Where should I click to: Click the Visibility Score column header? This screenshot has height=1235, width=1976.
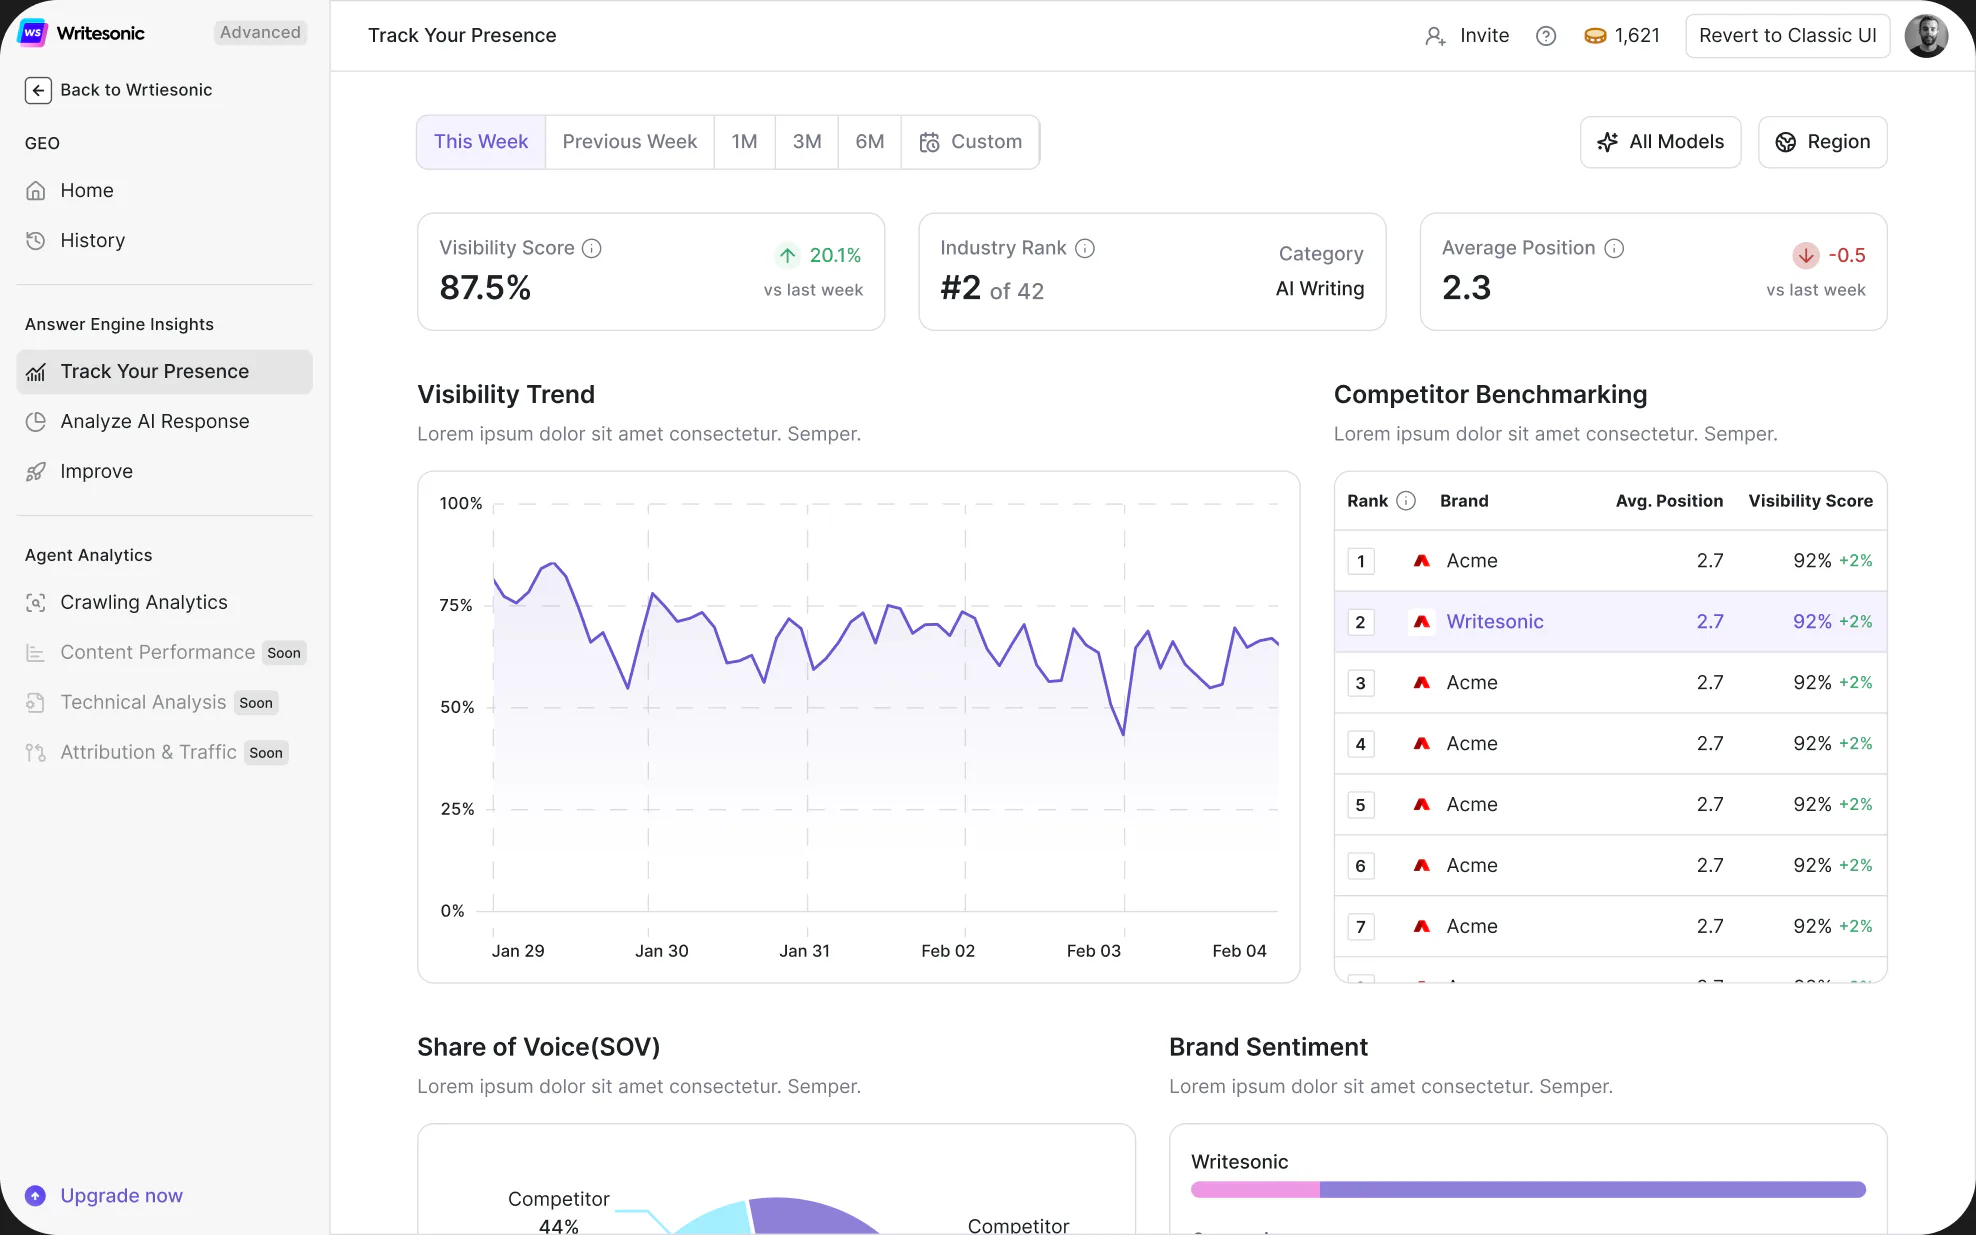[1810, 501]
